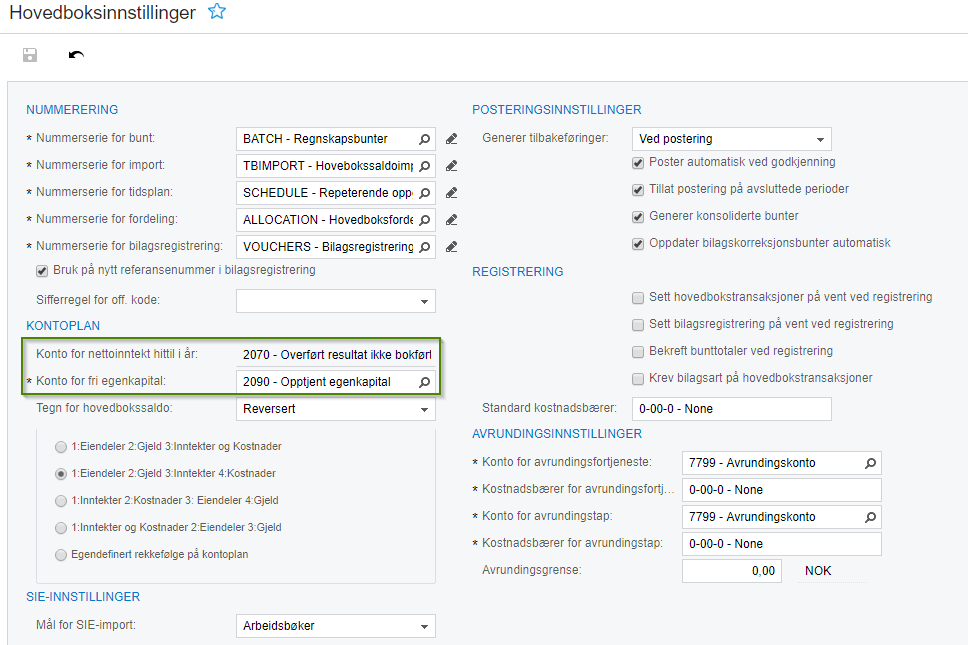Edit the TBIMPORT number series with the pencil
This screenshot has height=645, width=968.
click(x=451, y=166)
